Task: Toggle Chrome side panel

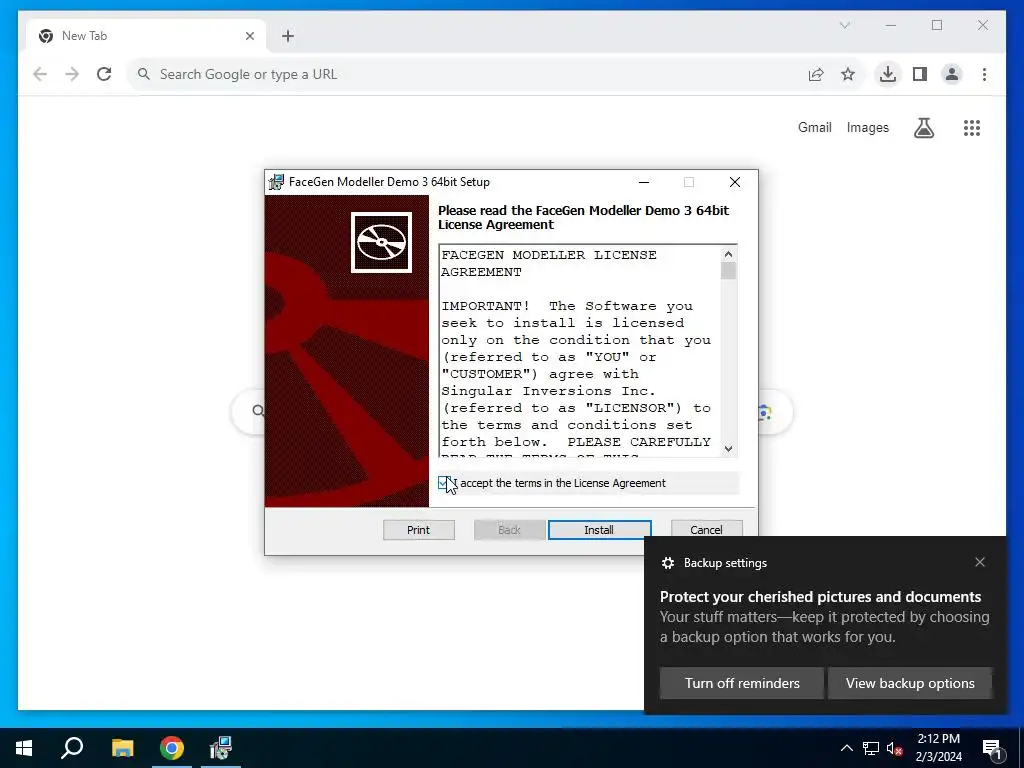Action: (920, 74)
